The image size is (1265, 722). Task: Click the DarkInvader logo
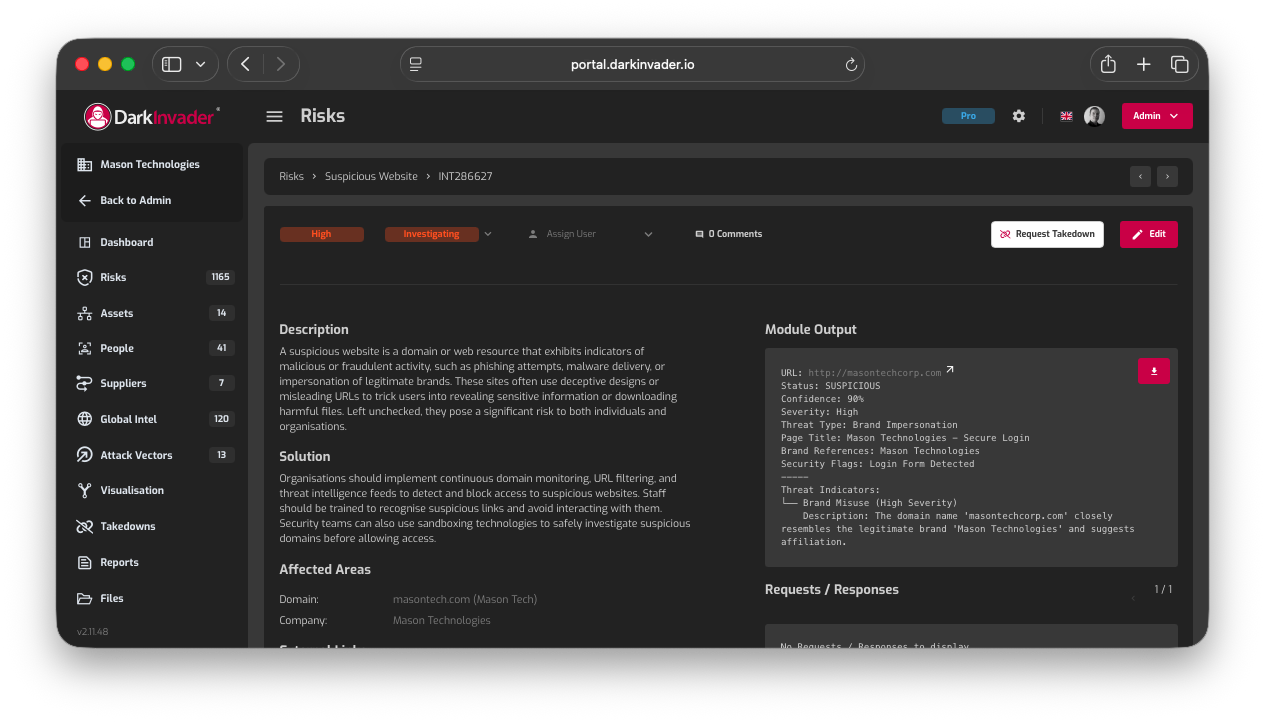(152, 116)
